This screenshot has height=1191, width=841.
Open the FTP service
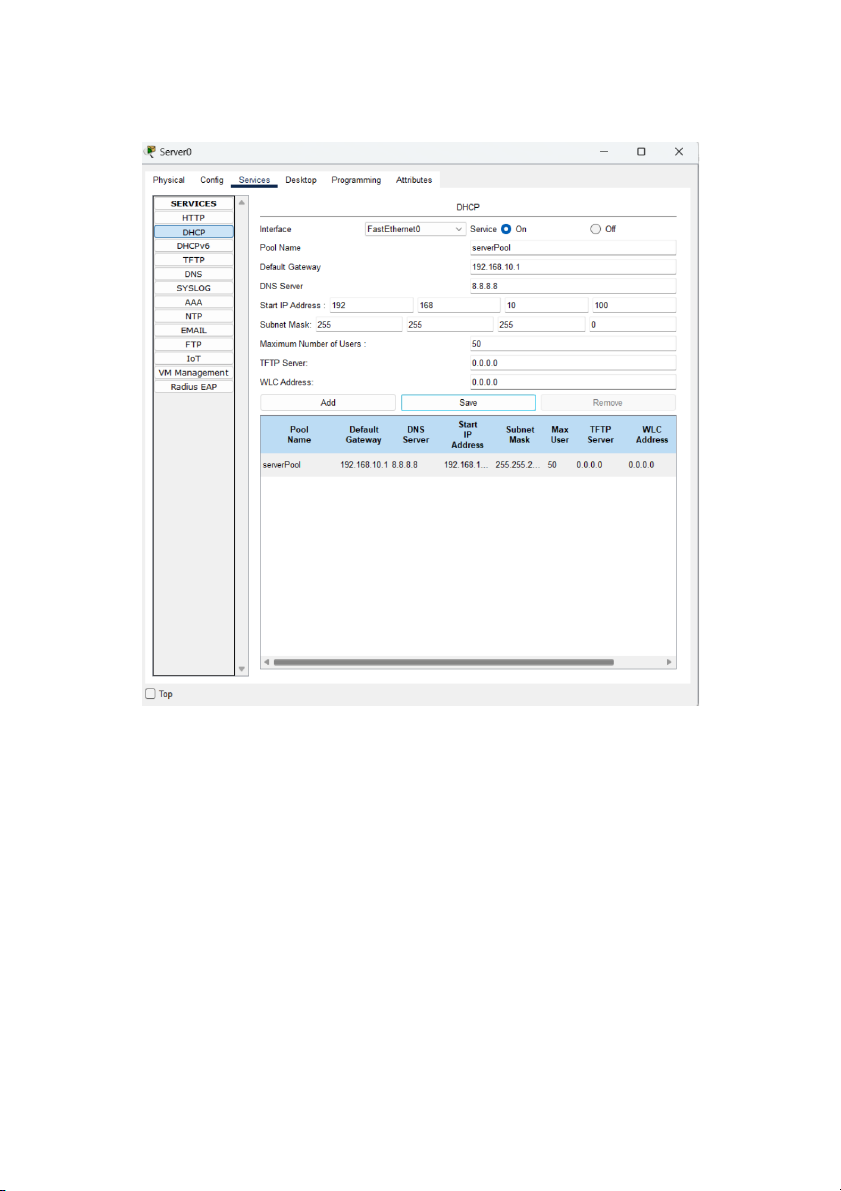point(194,344)
